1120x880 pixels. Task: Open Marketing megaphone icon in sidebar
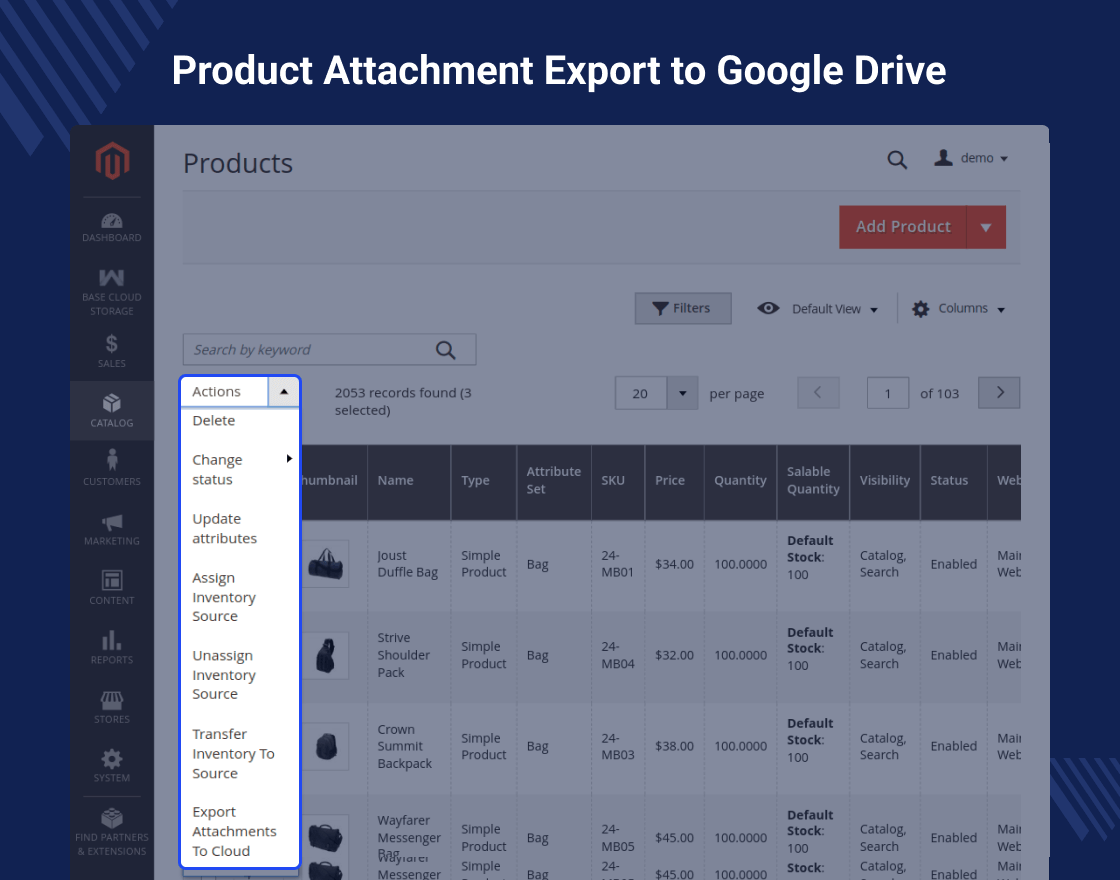point(112,527)
